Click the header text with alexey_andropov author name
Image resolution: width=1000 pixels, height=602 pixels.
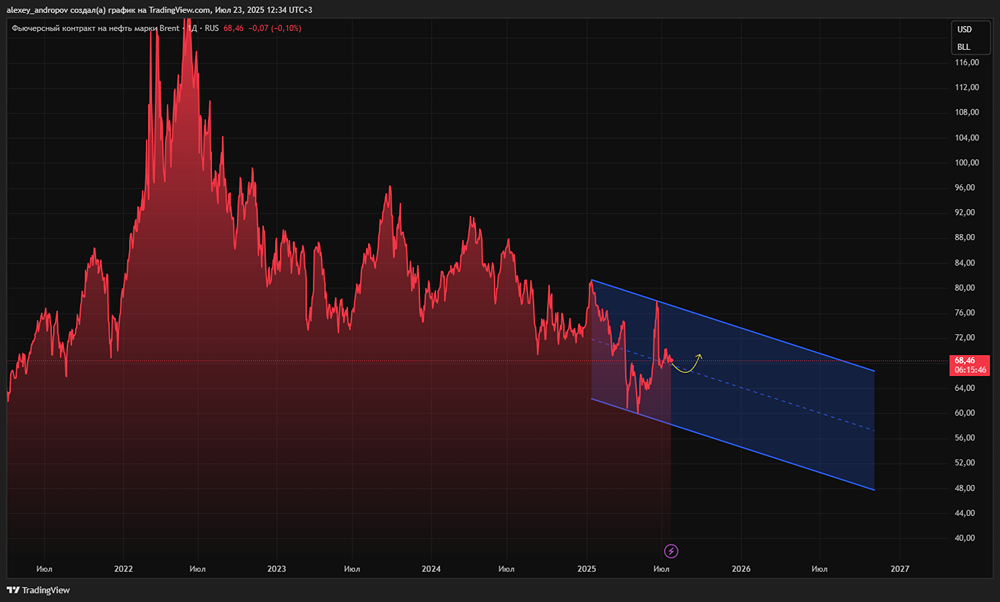159,10
